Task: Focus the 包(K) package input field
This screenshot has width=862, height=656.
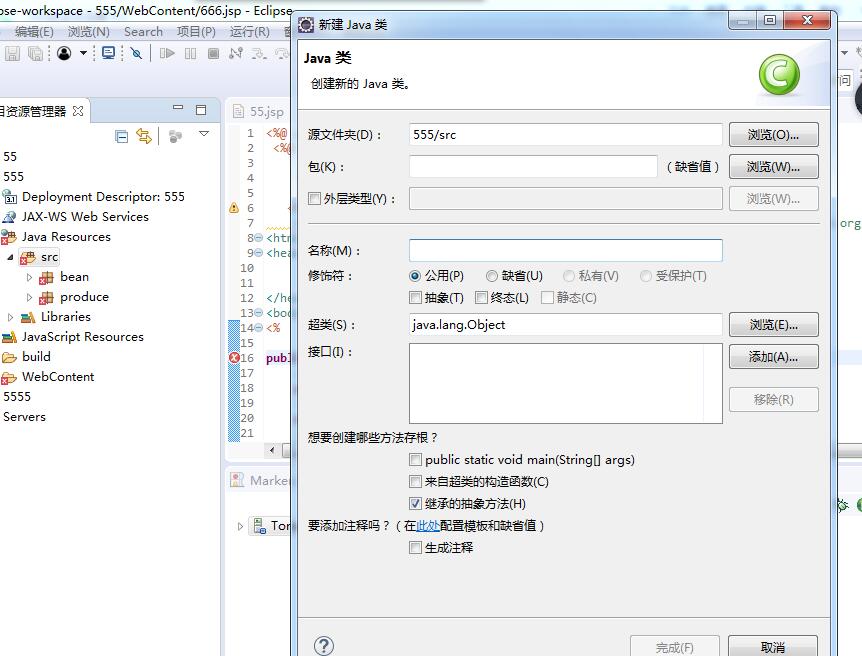Action: click(x=533, y=167)
